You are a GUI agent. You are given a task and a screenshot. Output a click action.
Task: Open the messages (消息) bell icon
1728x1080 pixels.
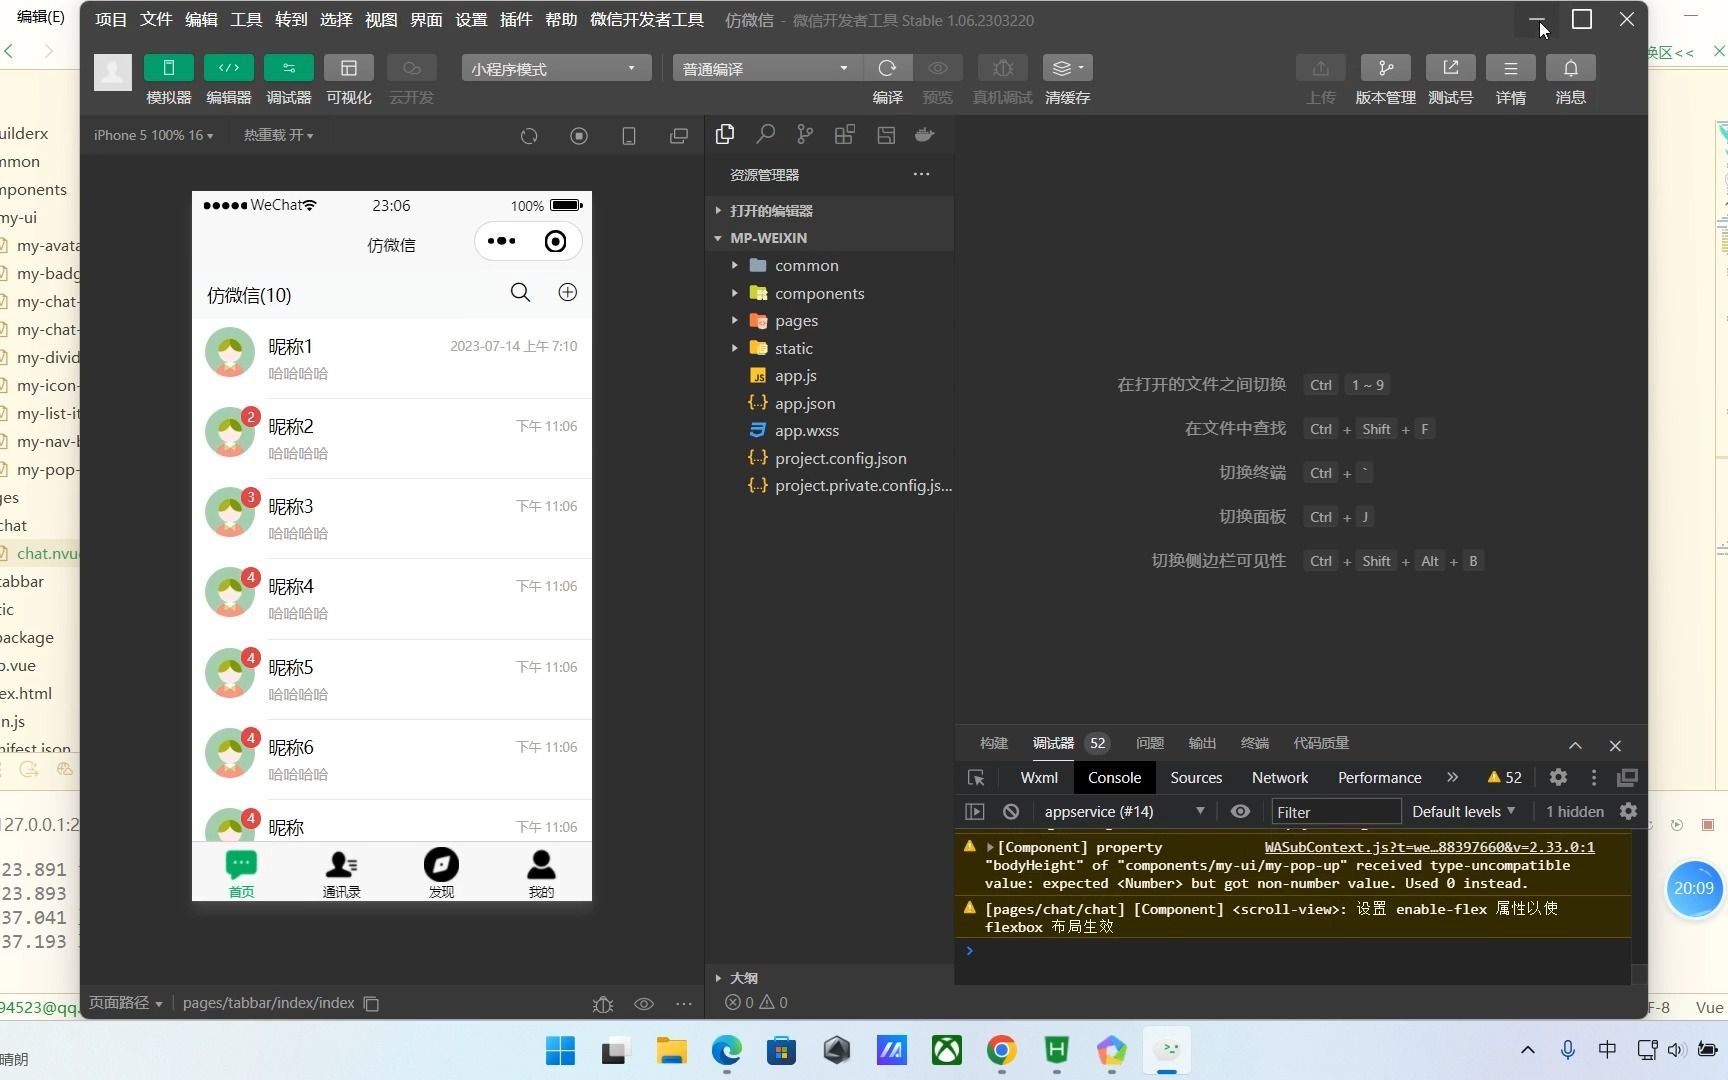pos(1570,68)
